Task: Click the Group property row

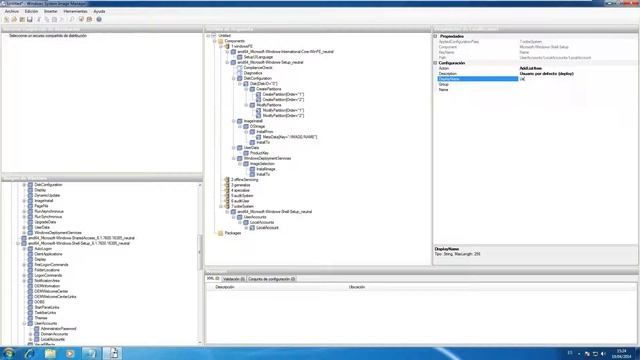Action: [536, 84]
